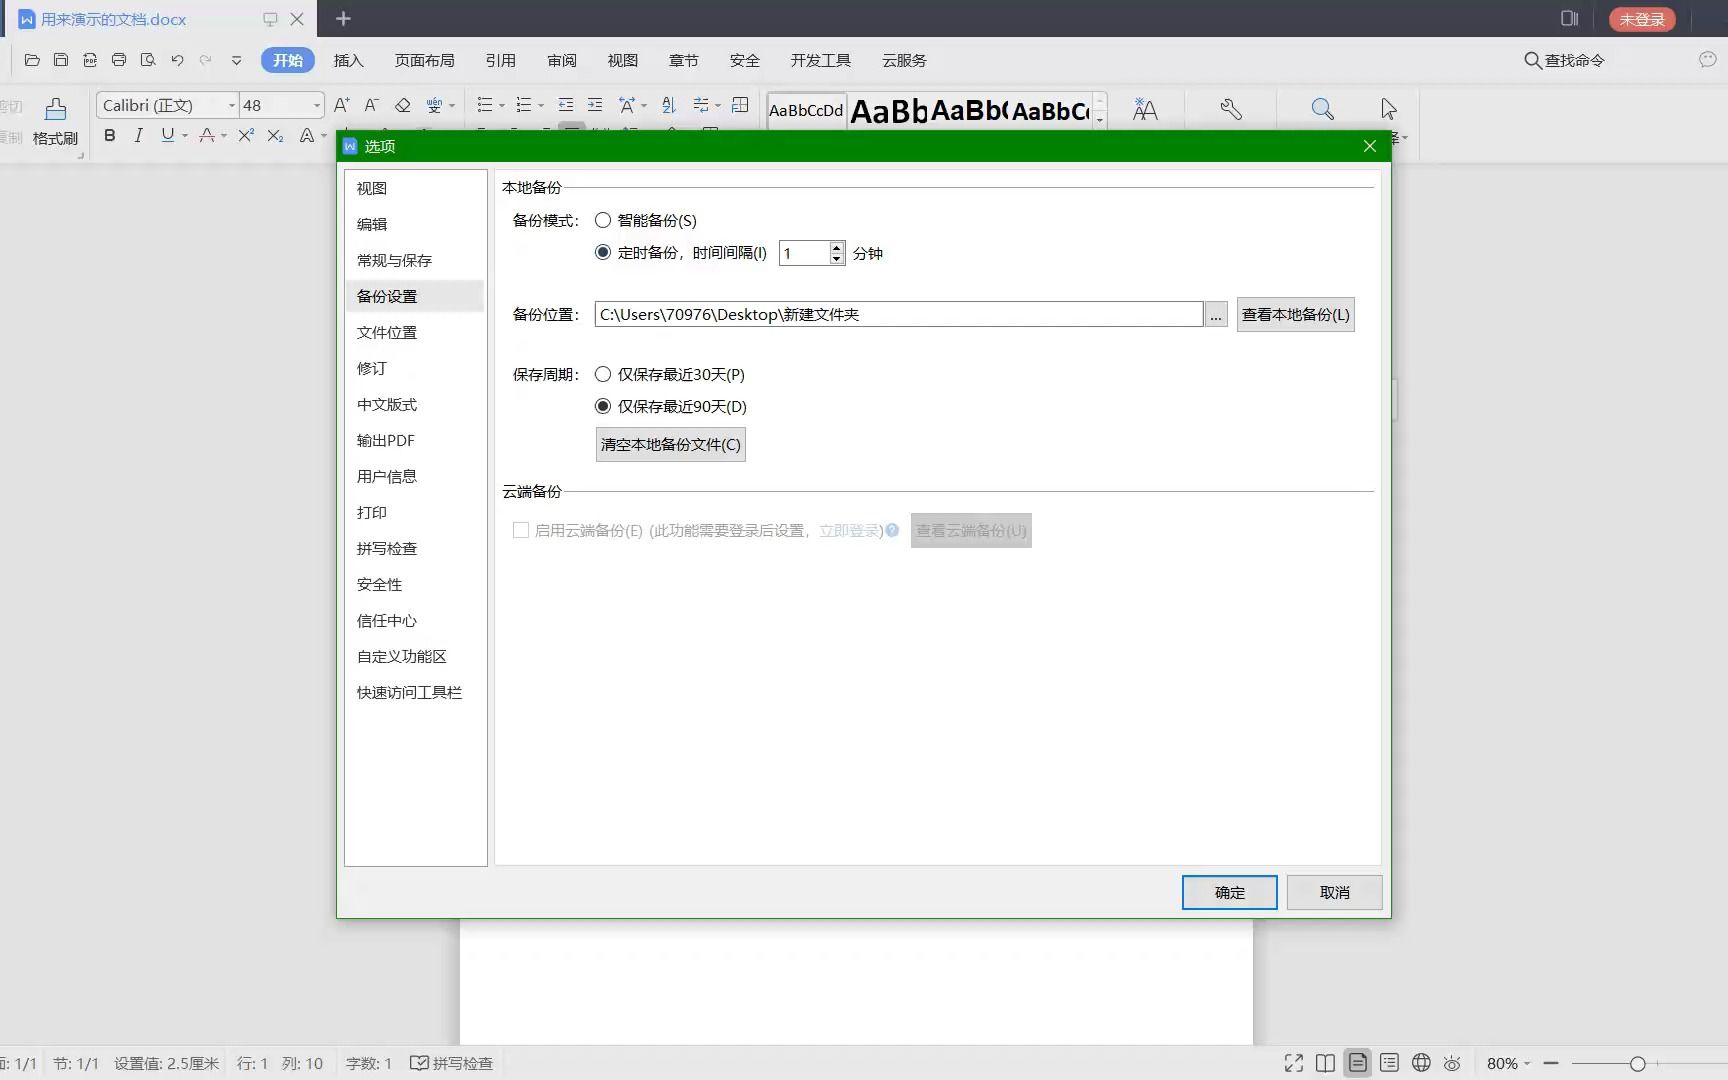Screen dimensions: 1728x1080
Task: Undo the last action
Action: [x=177, y=60]
